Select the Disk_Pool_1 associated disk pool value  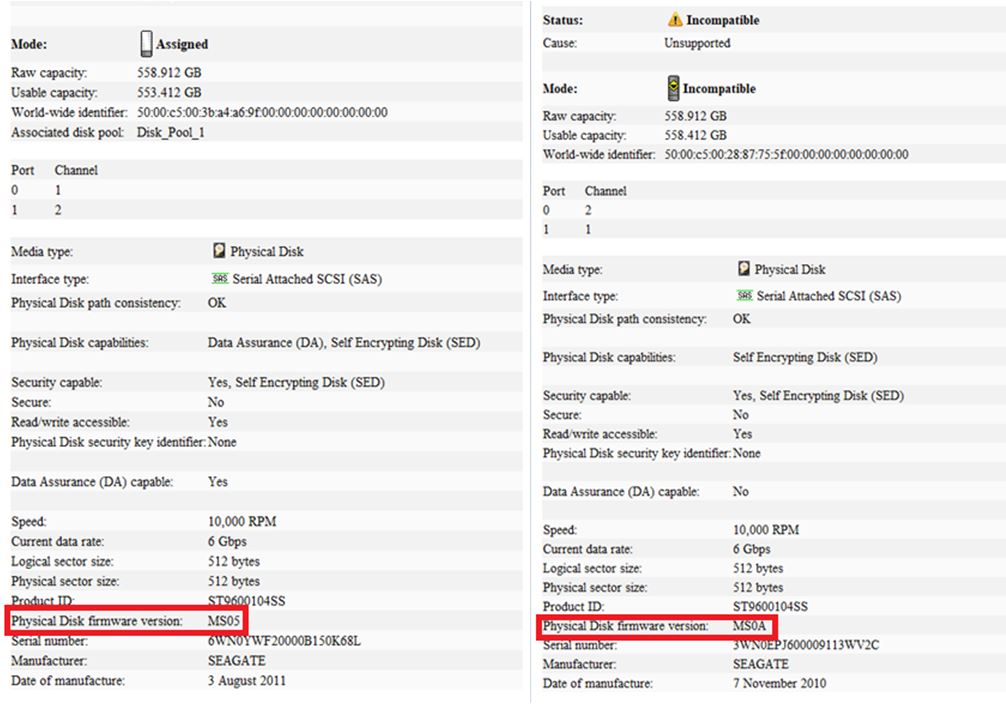[170, 132]
